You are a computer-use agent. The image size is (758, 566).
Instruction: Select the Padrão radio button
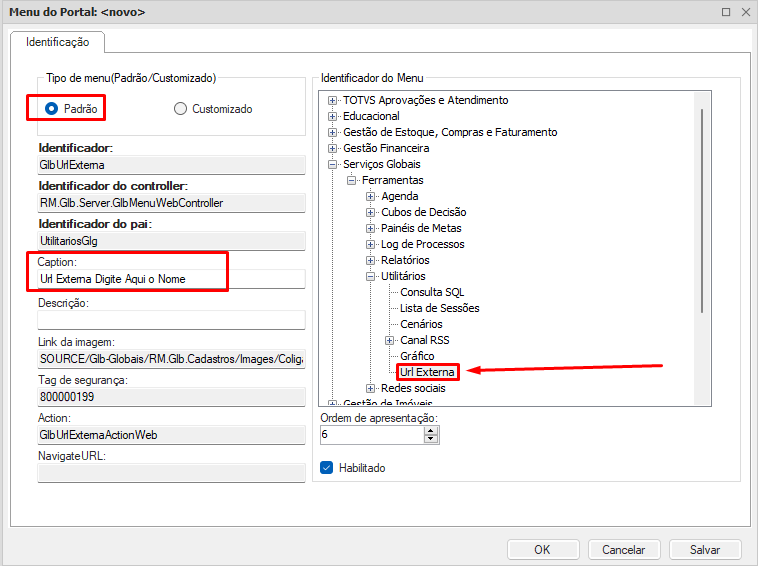(x=52, y=109)
